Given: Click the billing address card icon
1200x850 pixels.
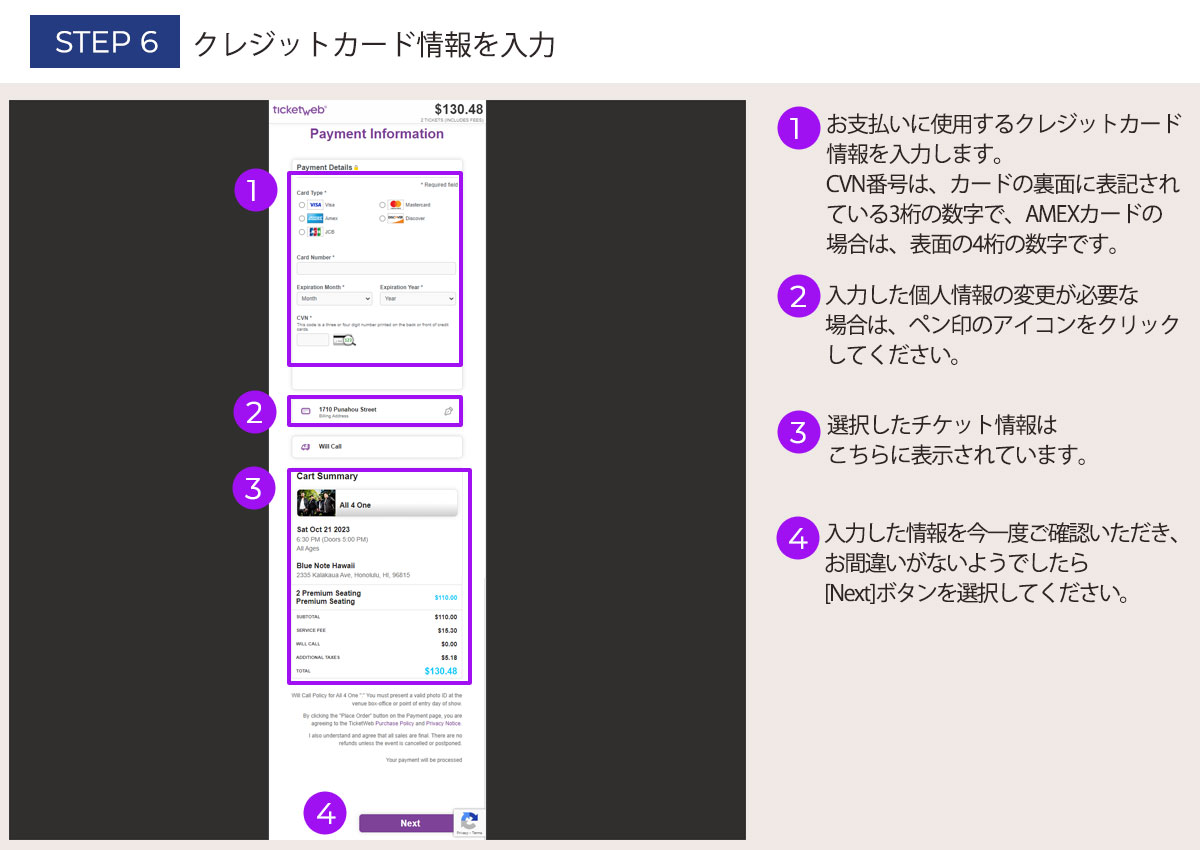Looking at the screenshot, I should (305, 411).
